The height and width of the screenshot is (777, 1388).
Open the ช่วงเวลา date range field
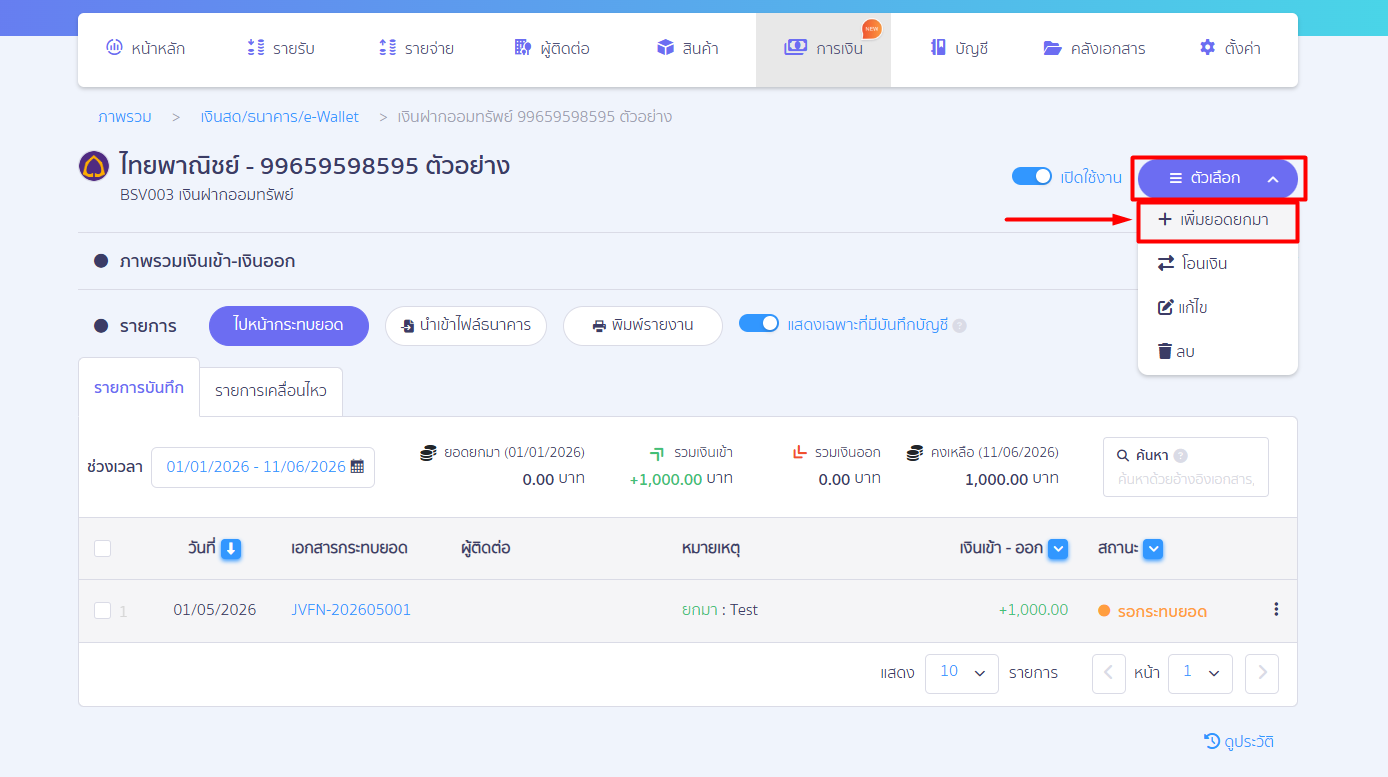(263, 467)
